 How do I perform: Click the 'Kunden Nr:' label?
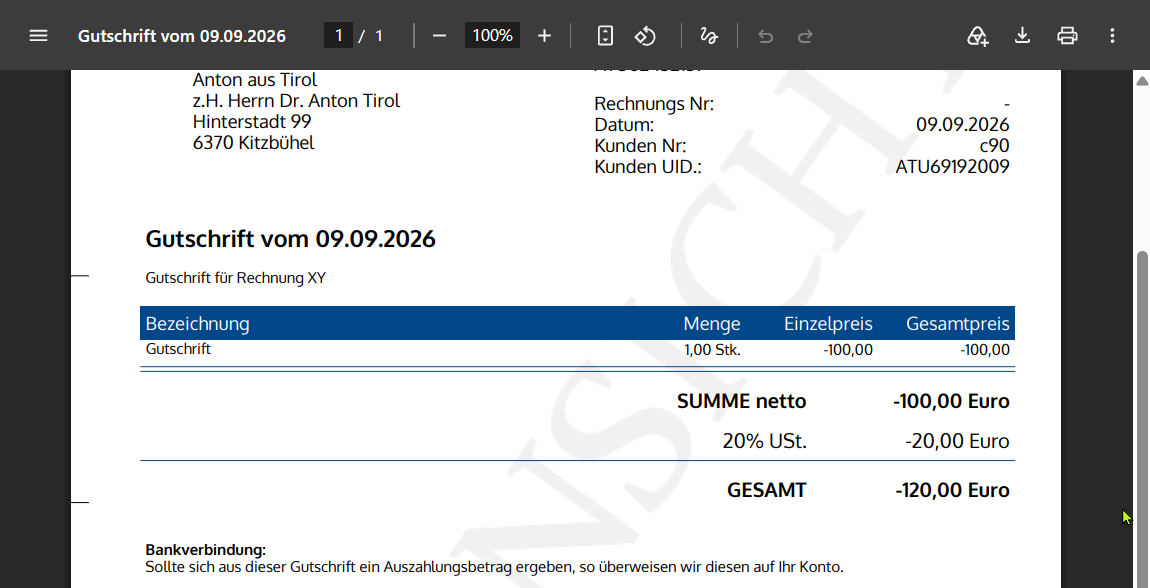click(x=640, y=145)
